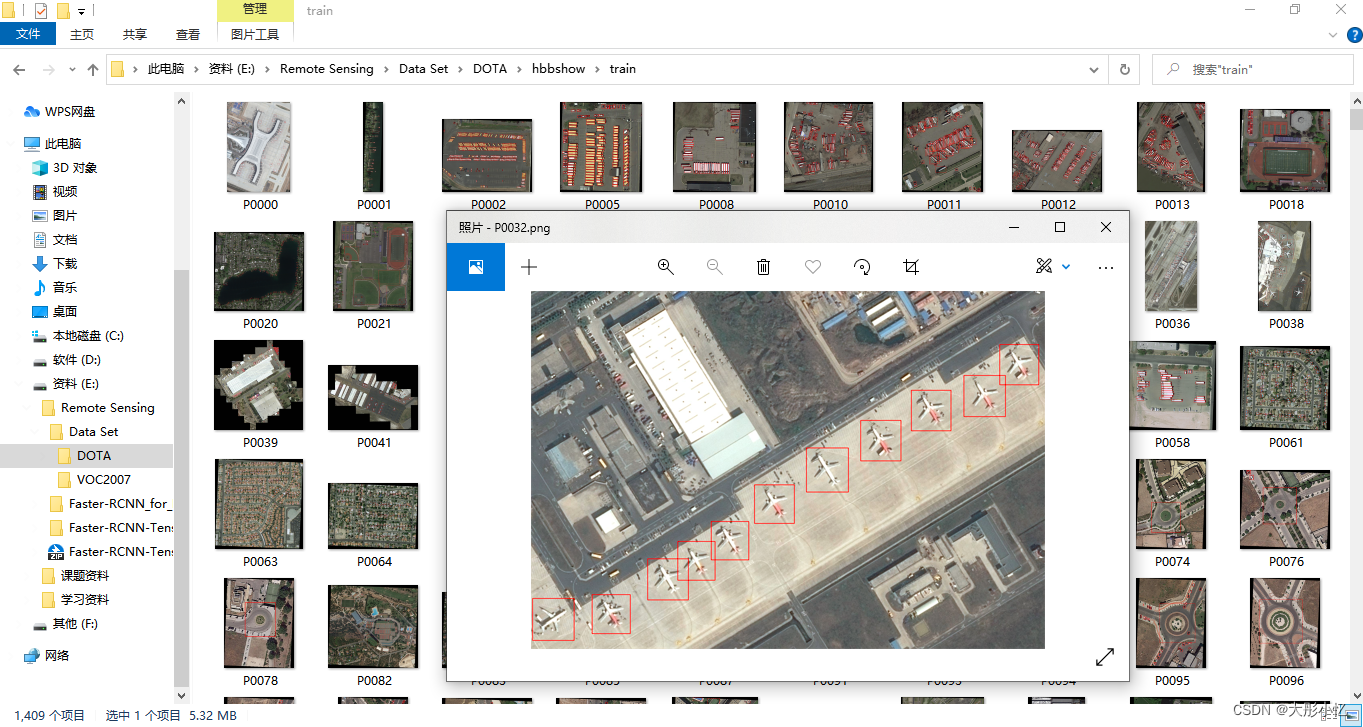This screenshot has height=727, width=1363.
Task: Switch to the 共享 ribbon tab
Action: coord(135,34)
